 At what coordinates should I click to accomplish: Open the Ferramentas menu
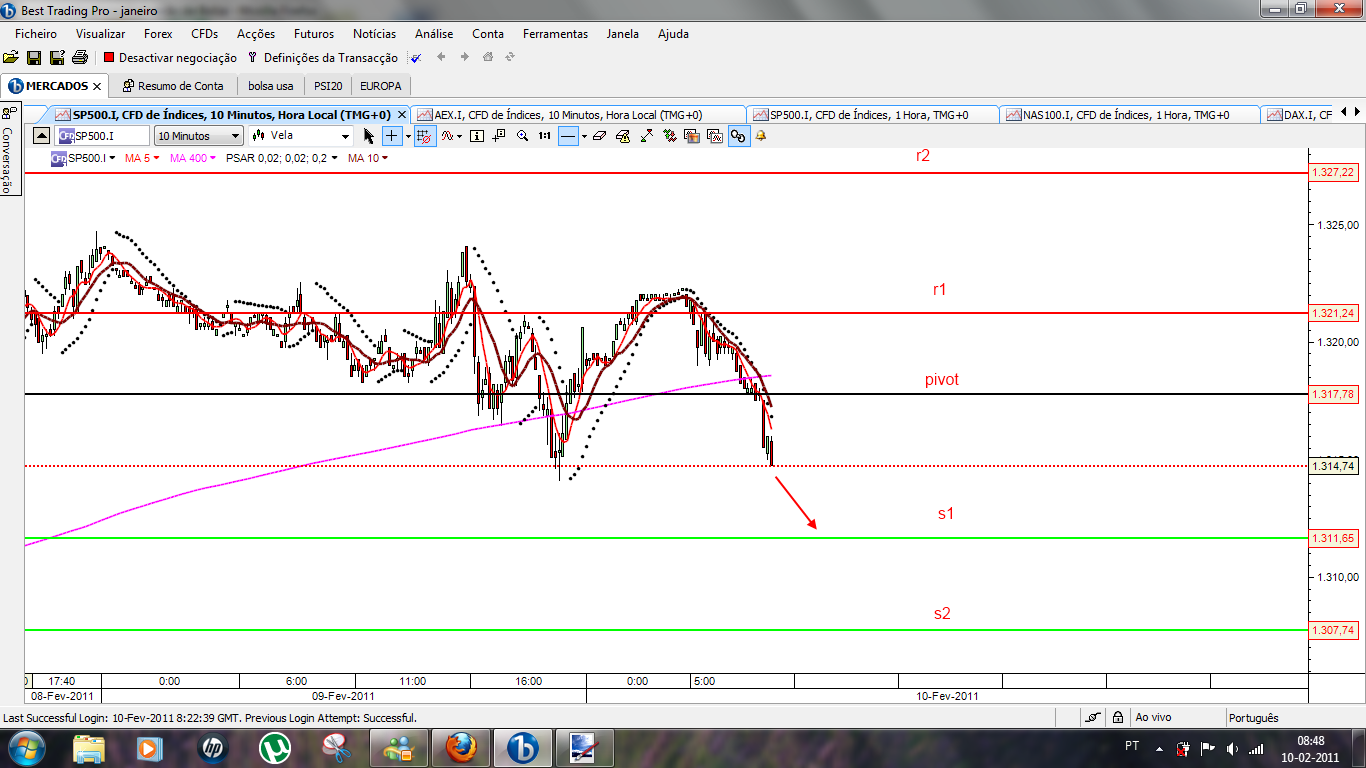555,34
